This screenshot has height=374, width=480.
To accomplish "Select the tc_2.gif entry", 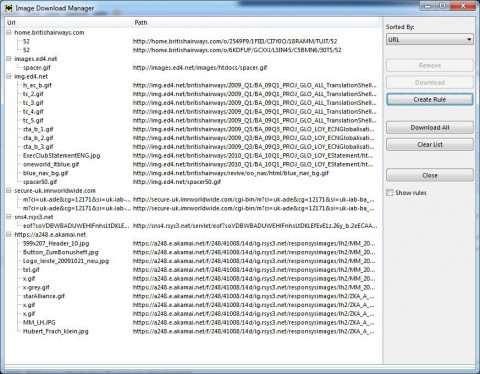I will pos(33,94).
